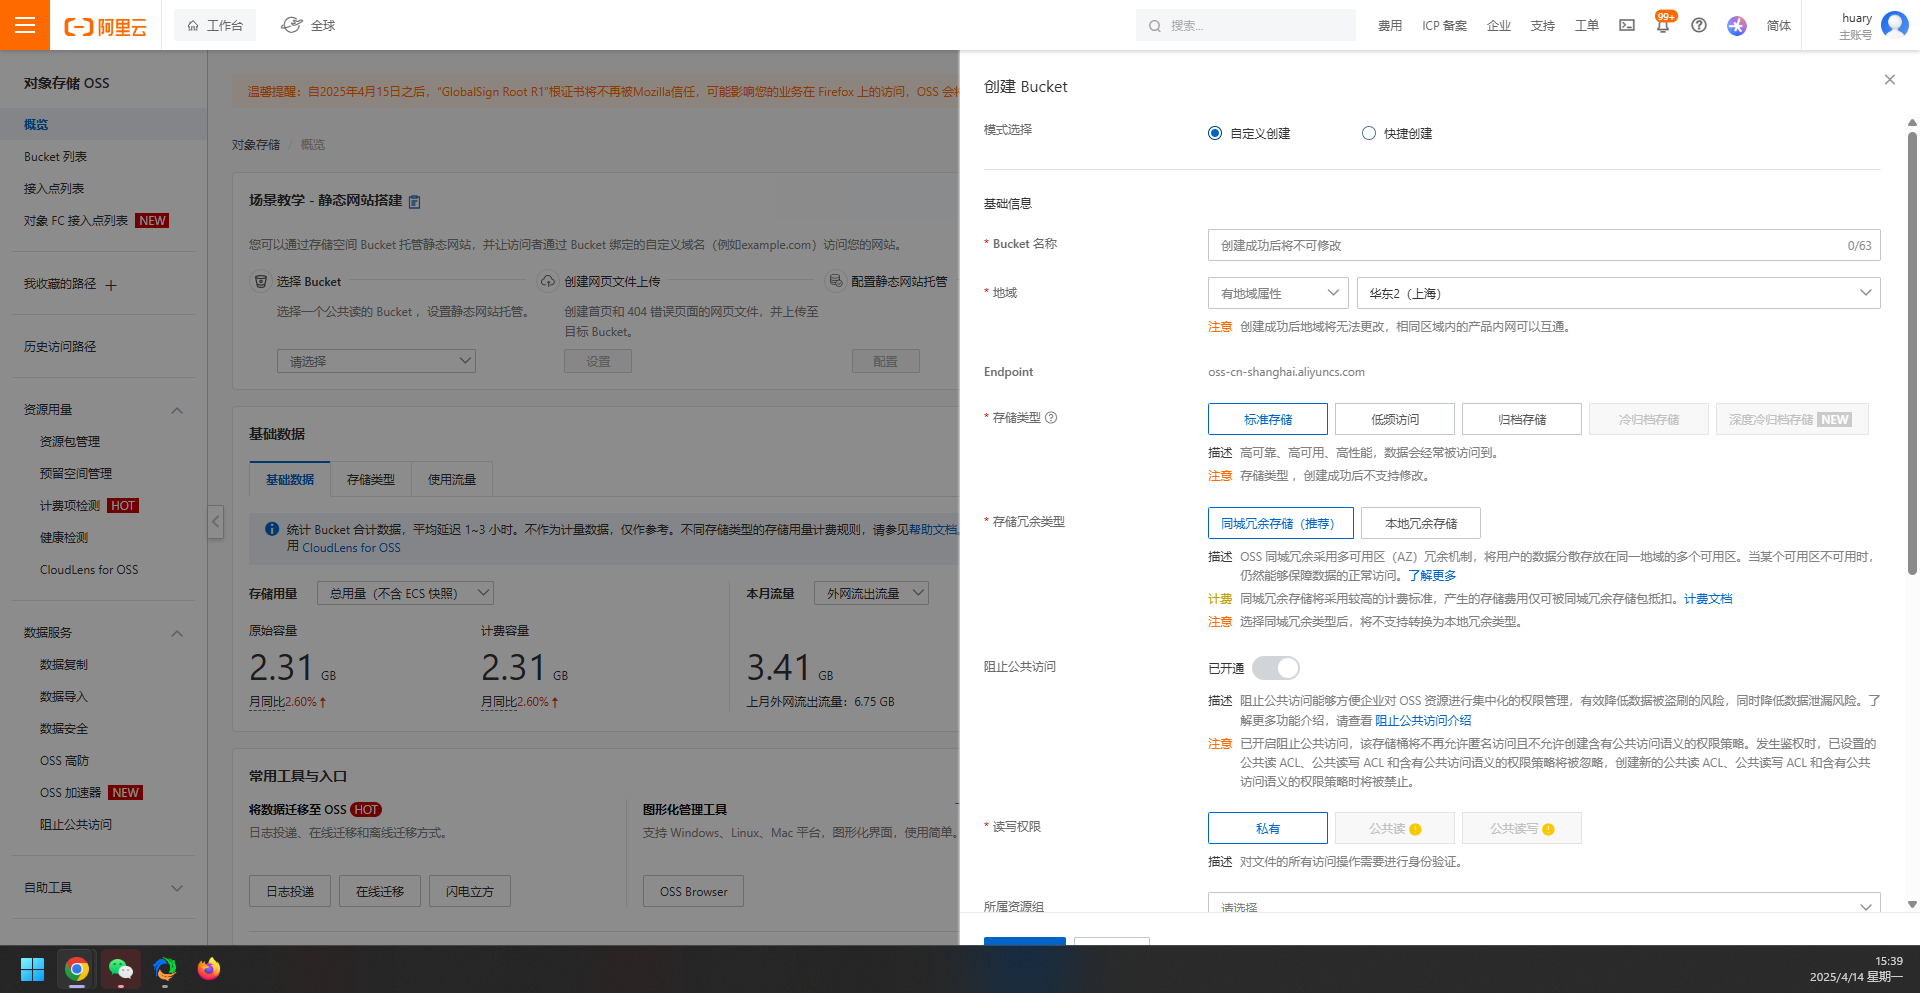
Task: Select the 本地冗余存储 redundancy option
Action: click(x=1420, y=523)
